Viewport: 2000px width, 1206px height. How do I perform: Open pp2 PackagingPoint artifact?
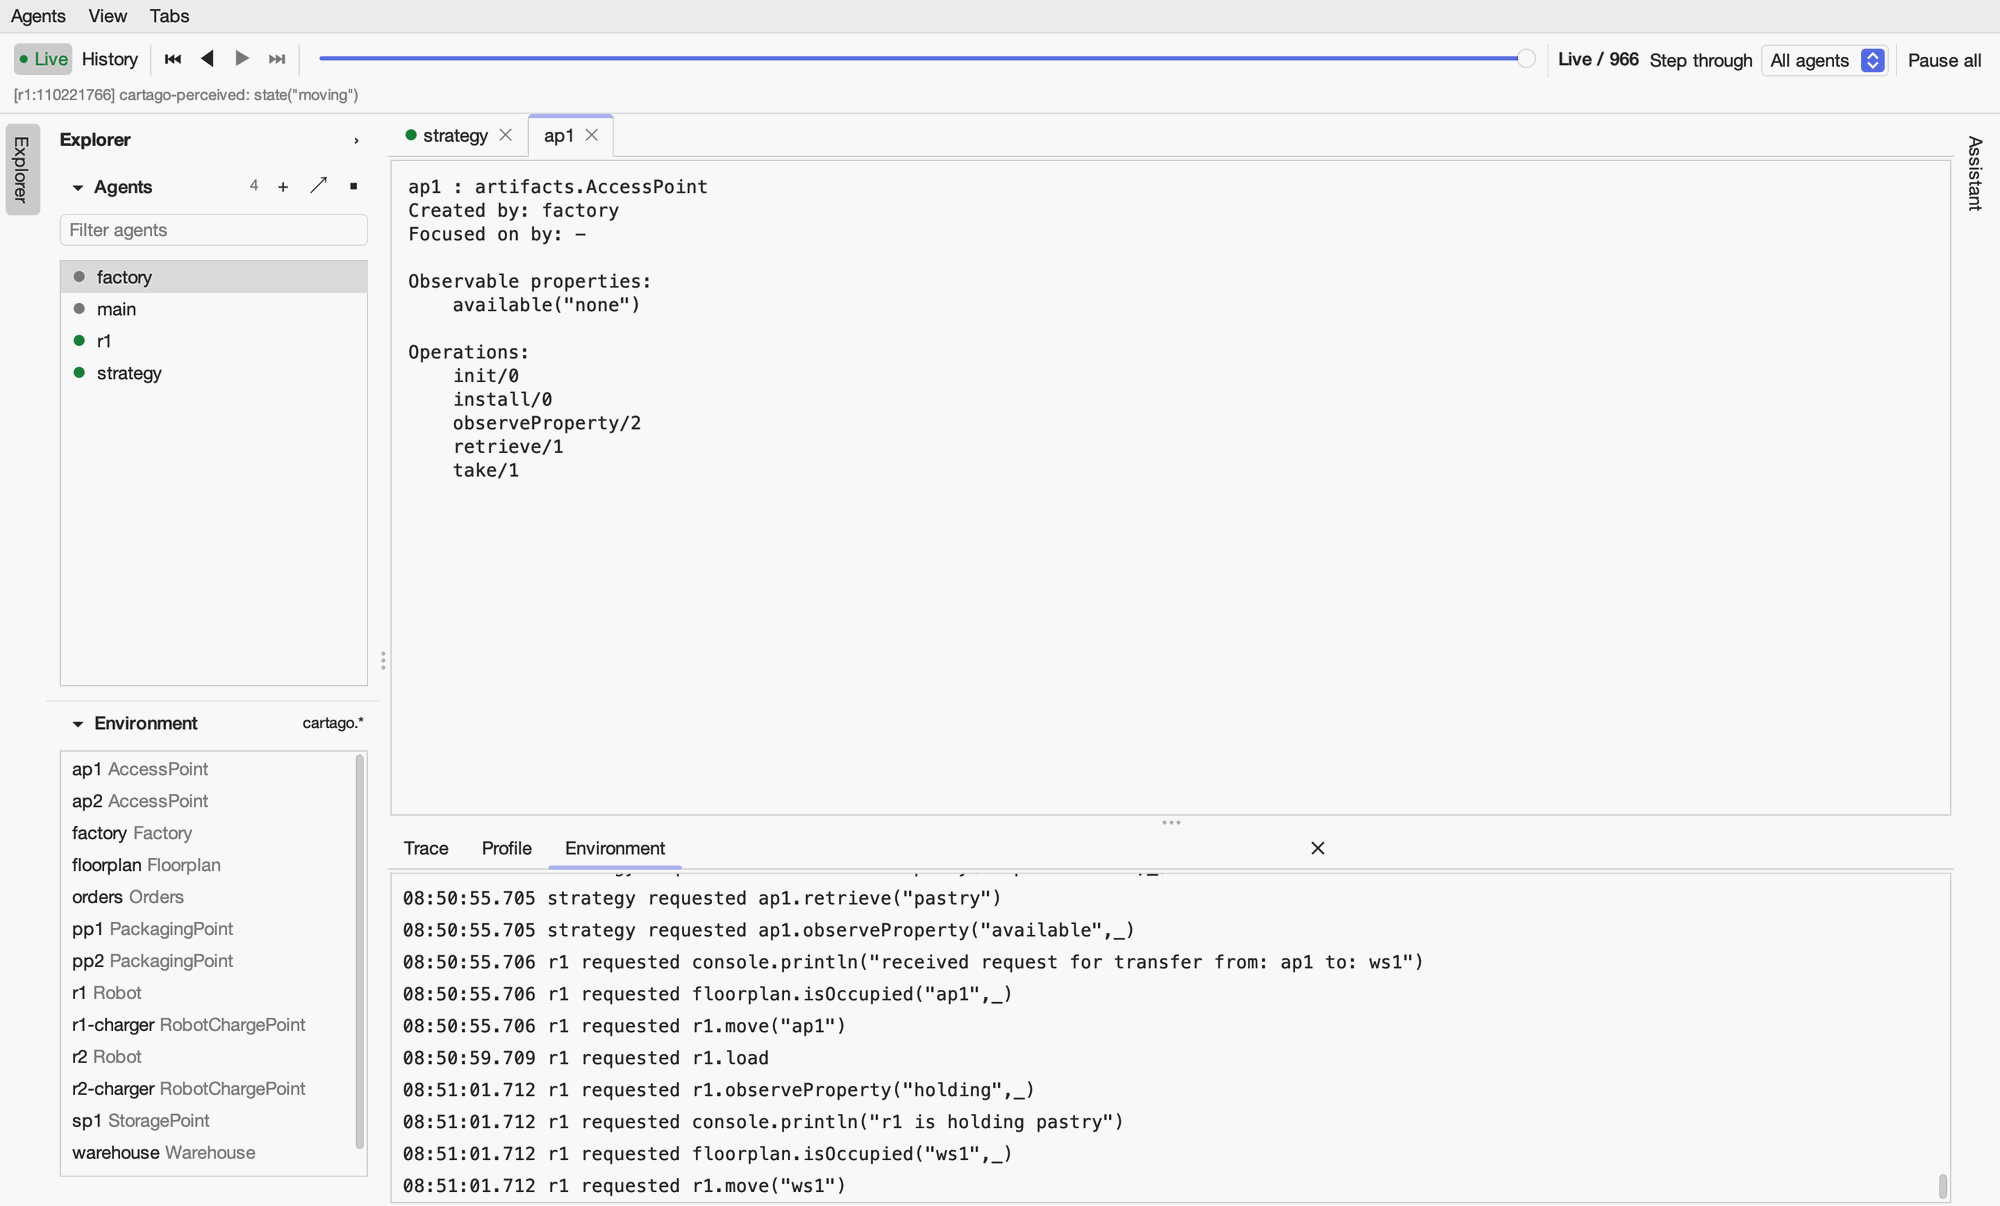click(x=208, y=961)
